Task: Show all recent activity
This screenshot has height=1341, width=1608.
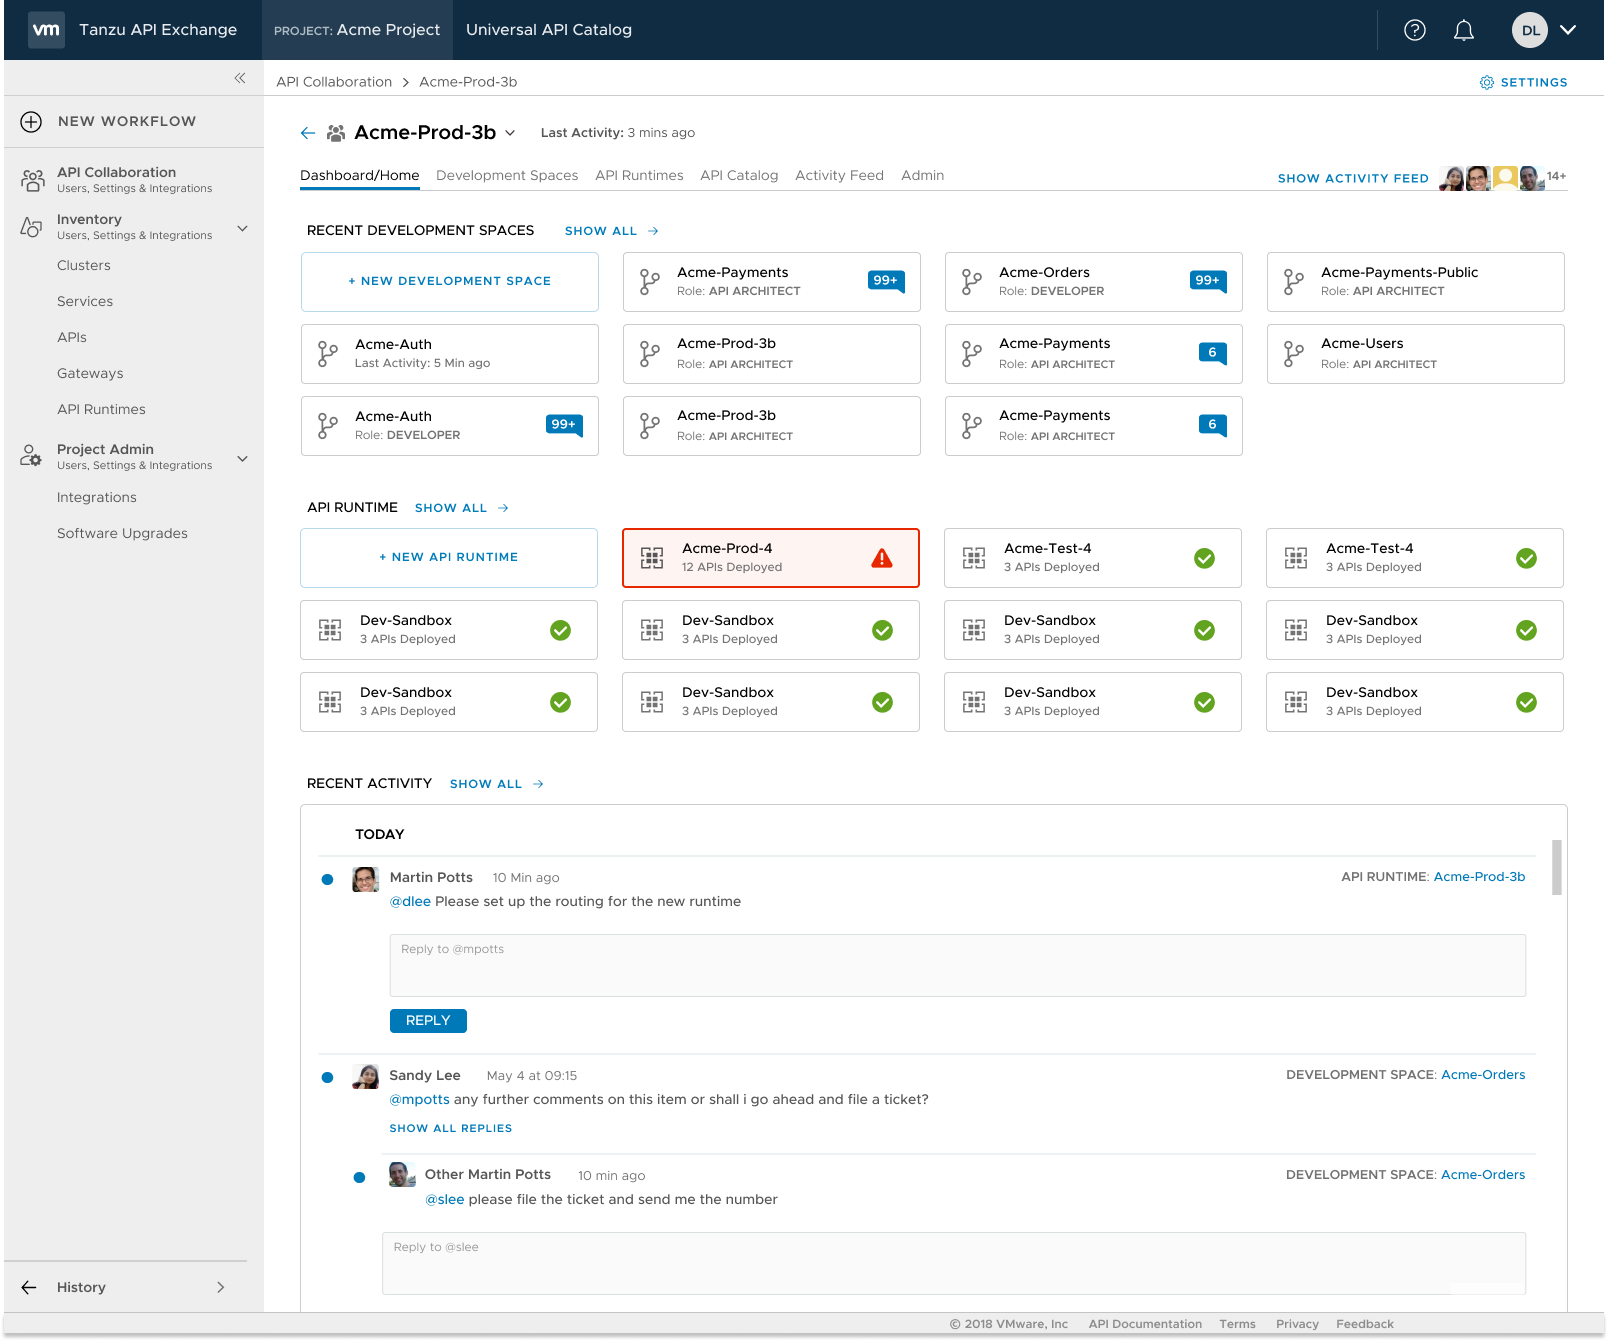Action: 496,784
